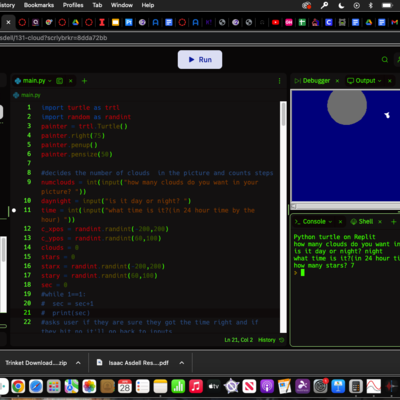Close the Output tab
The width and height of the screenshot is (400, 400).
(389, 81)
